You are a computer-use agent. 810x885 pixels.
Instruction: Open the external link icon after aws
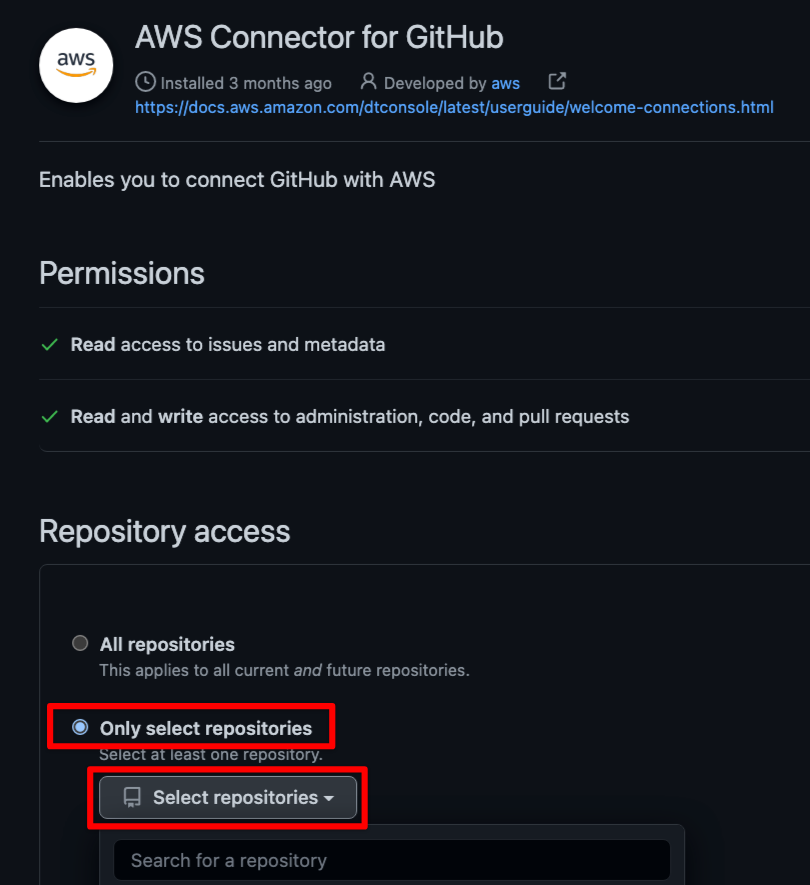point(557,82)
